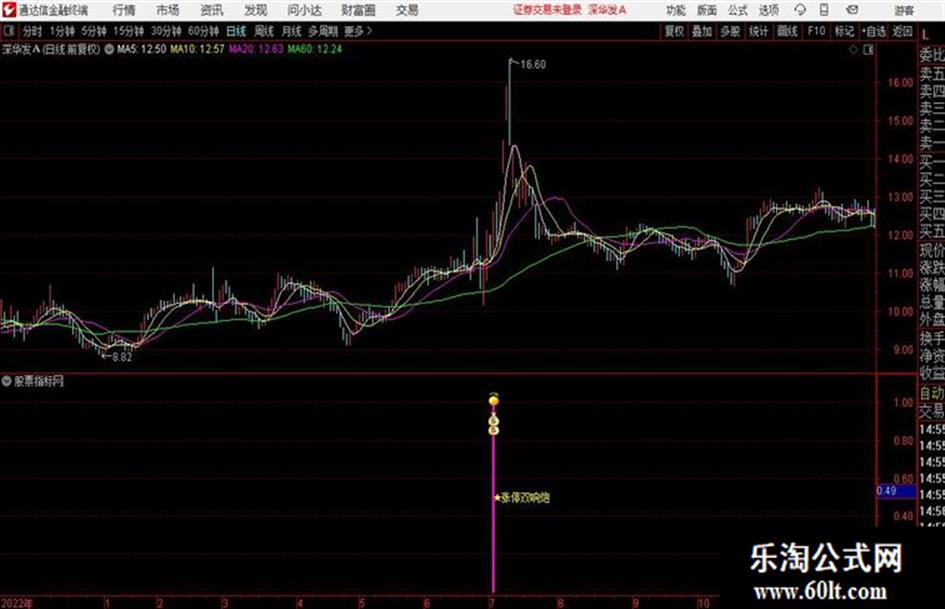945x609 pixels.
Task: Open the 行情 menu
Action: click(124, 10)
